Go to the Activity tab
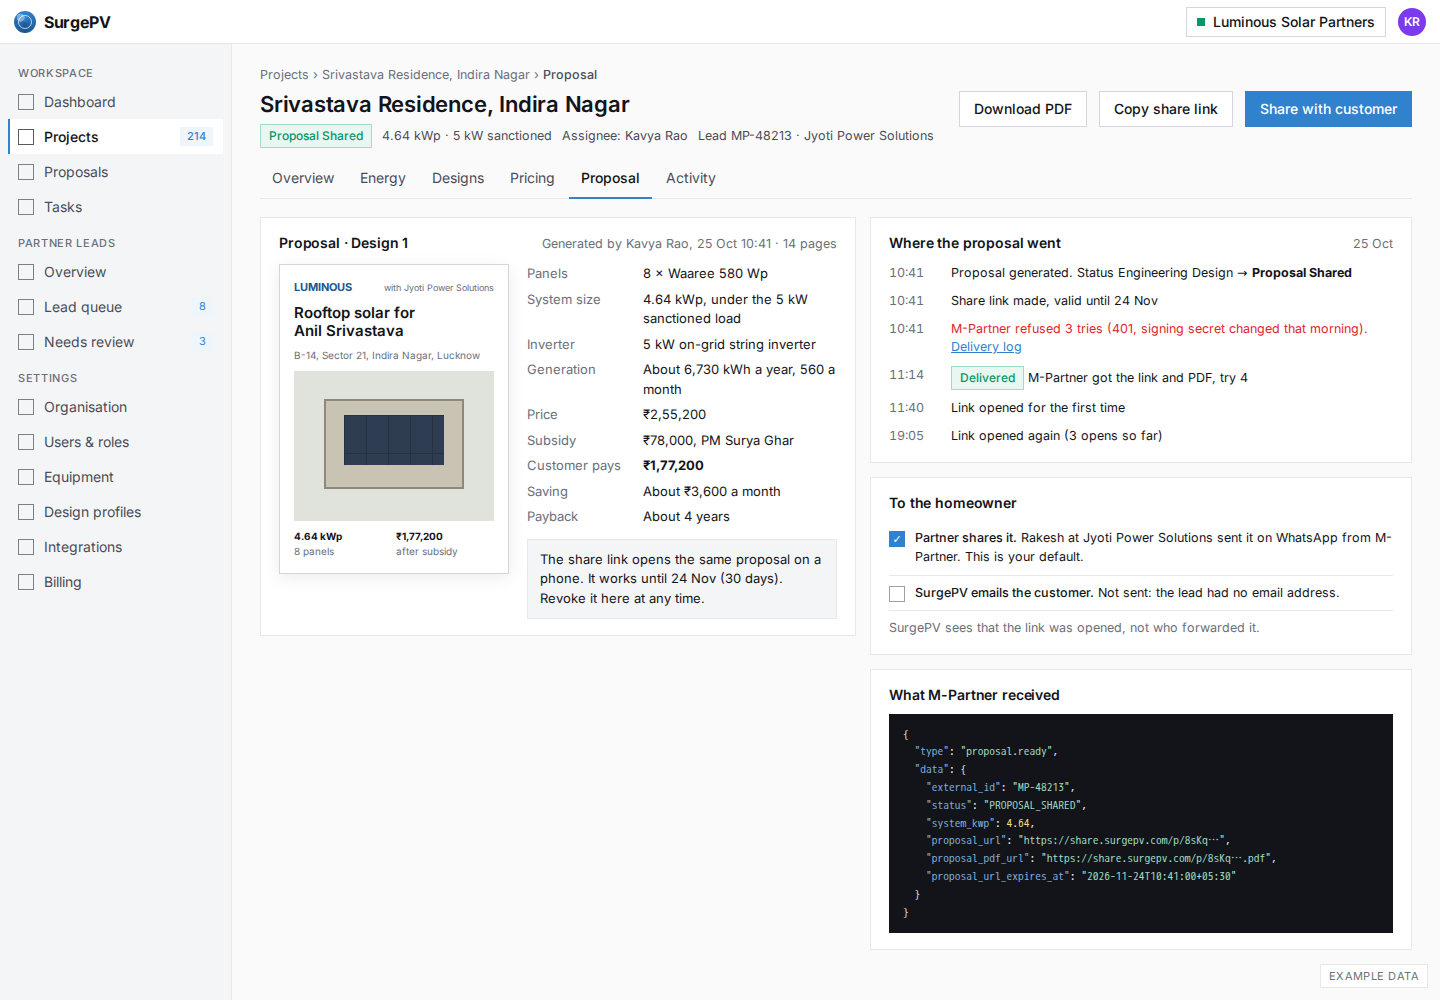 pos(691,178)
